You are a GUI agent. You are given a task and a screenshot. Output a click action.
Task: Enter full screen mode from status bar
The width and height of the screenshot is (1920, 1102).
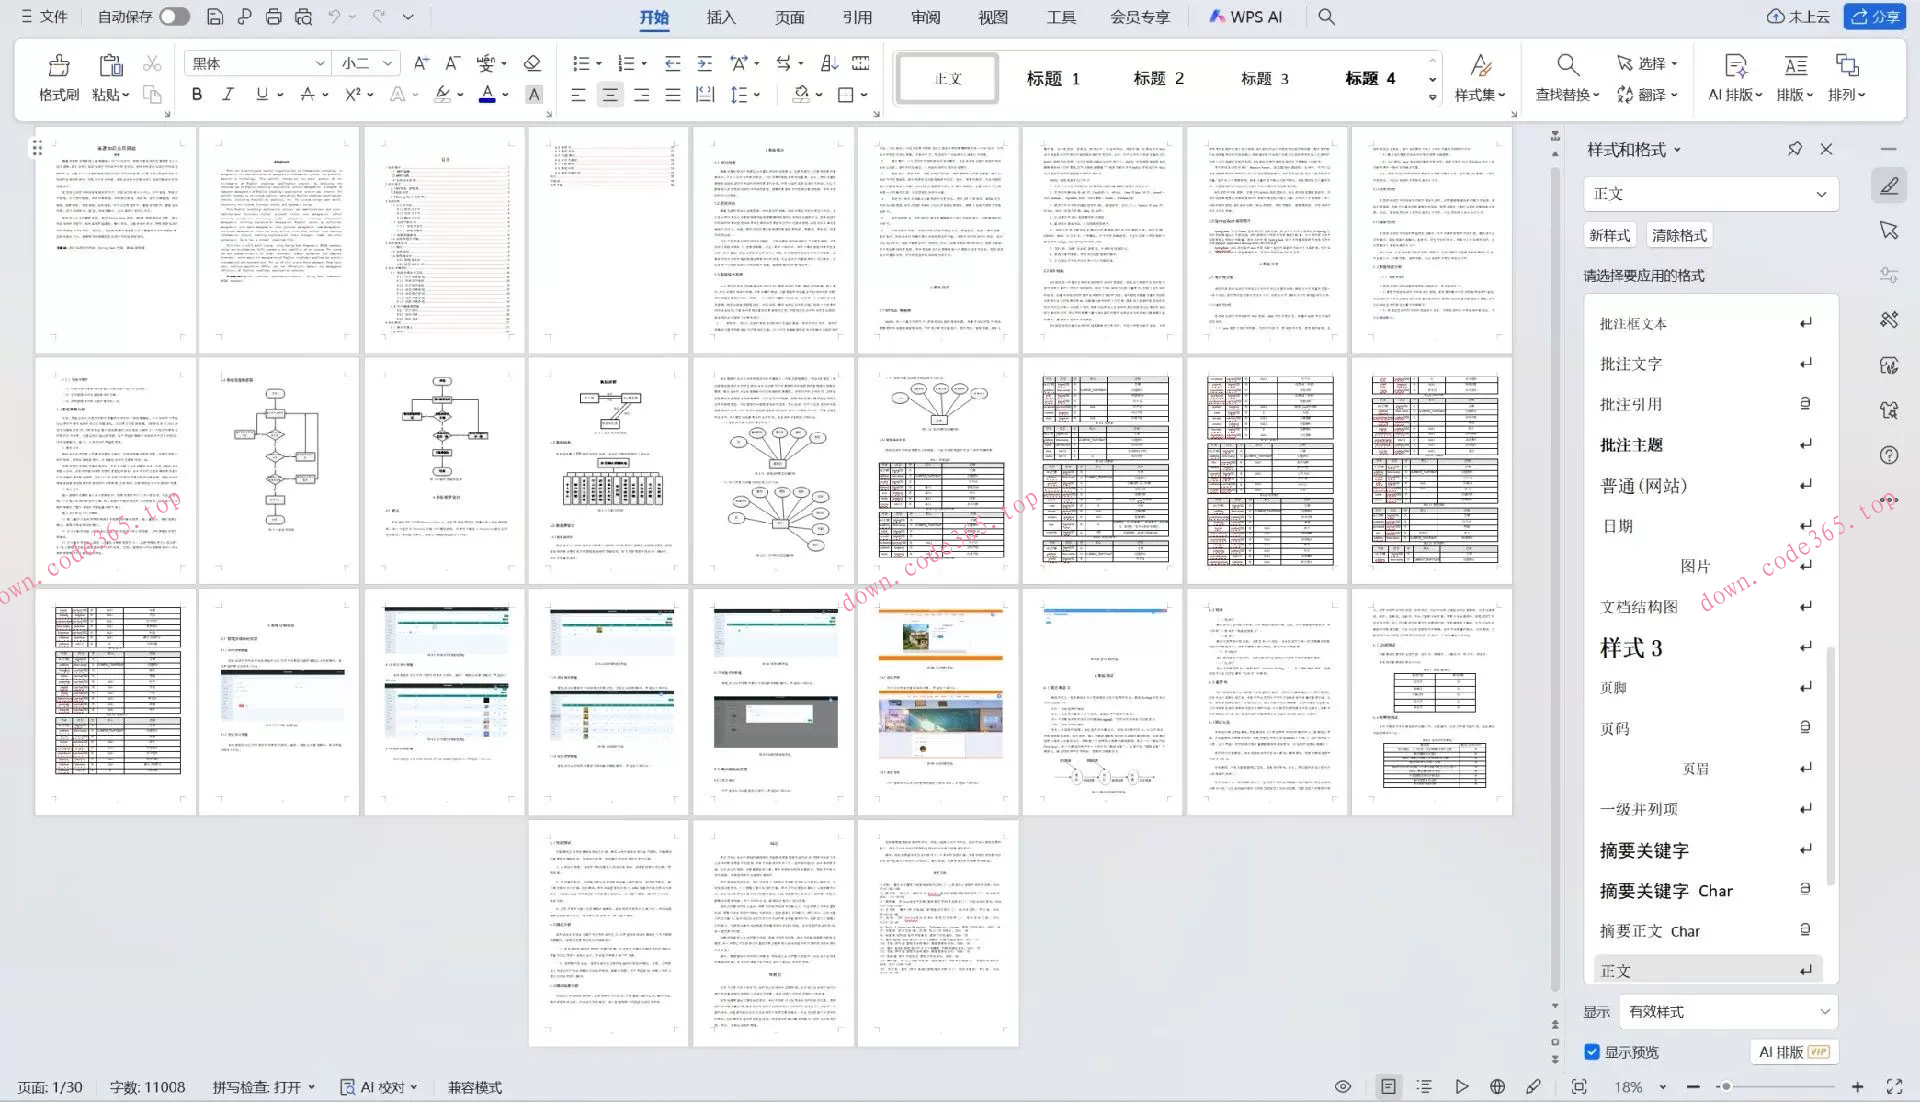click(1894, 1087)
